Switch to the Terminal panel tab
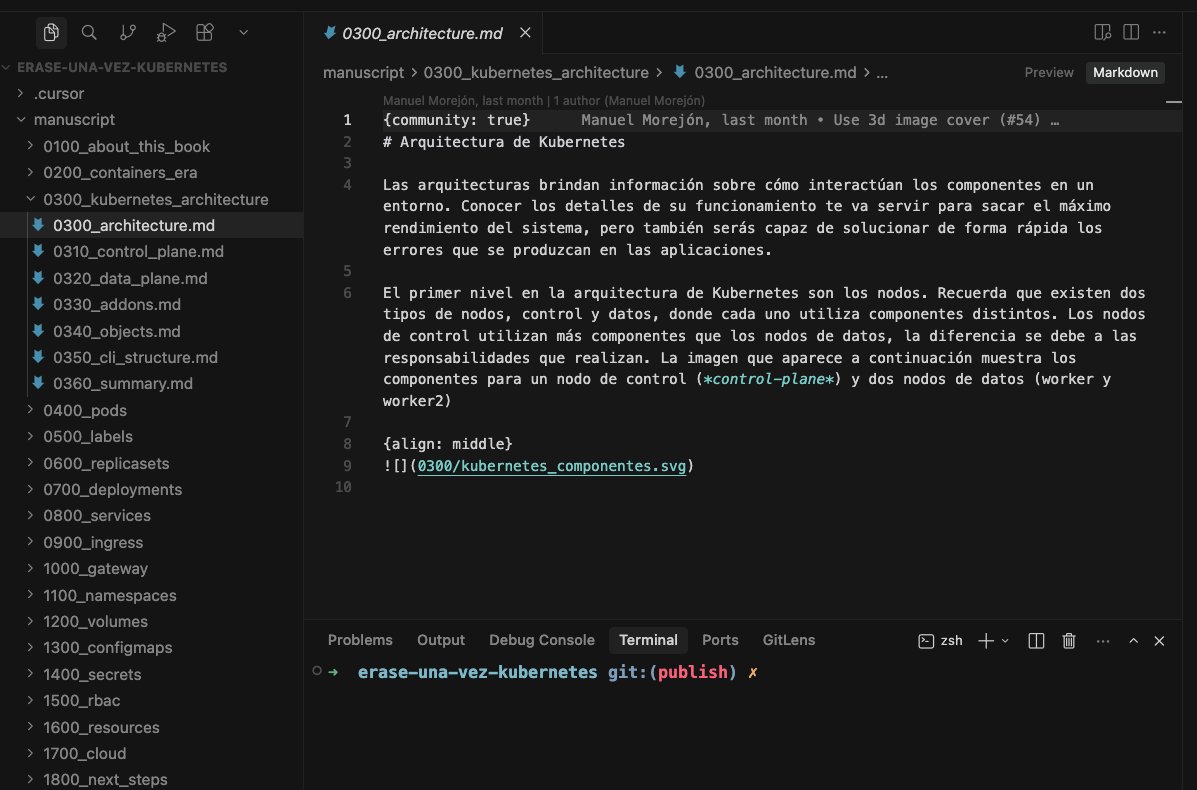The width and height of the screenshot is (1197, 790). coord(648,640)
